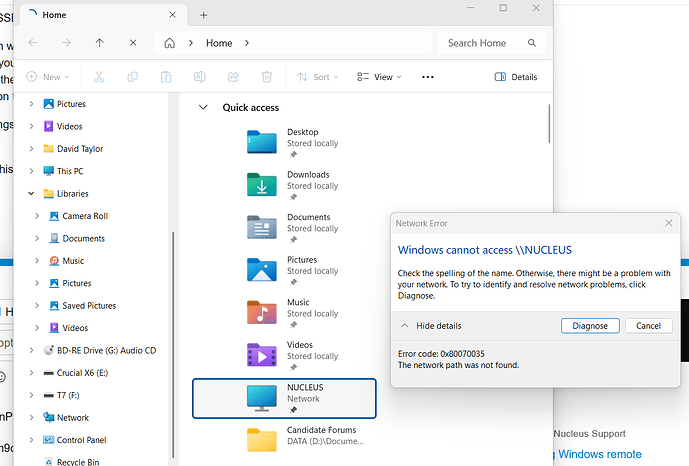Collapse the Hide details chevron

[405, 326]
